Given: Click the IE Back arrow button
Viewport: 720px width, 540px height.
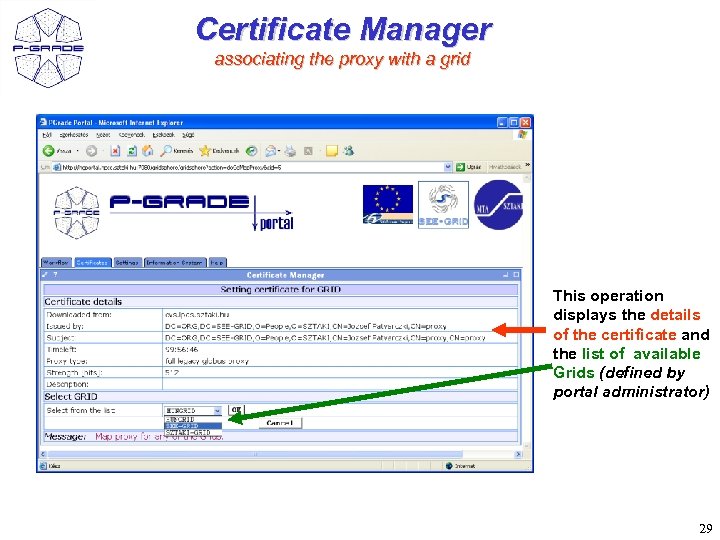Looking at the screenshot, I should click(x=49, y=151).
